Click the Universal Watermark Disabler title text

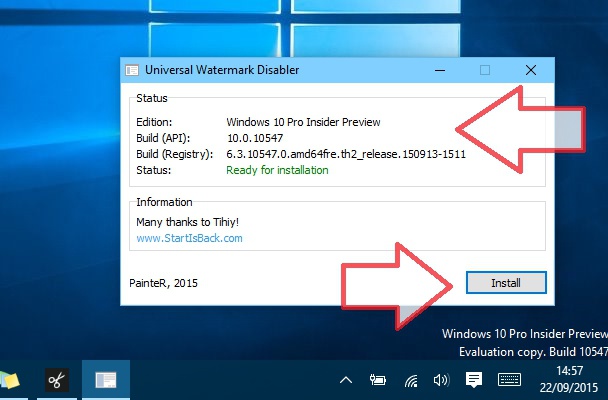(x=222, y=70)
